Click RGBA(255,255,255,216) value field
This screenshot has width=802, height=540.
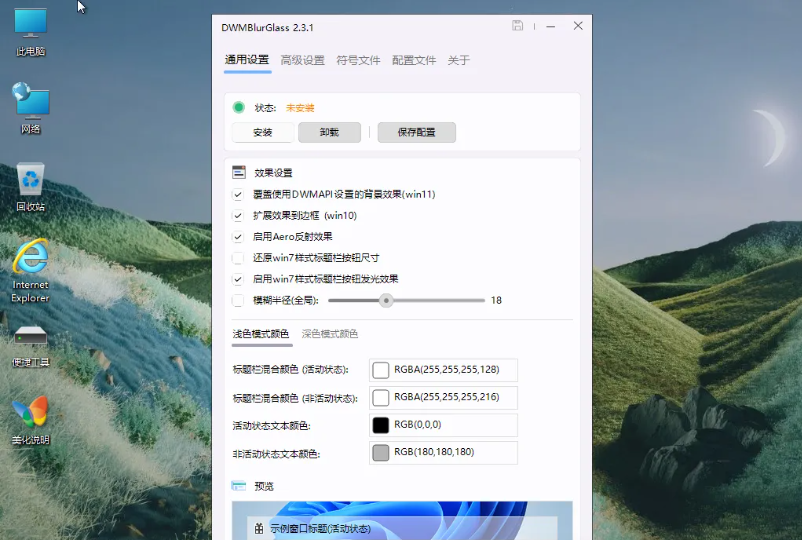[x=443, y=397]
